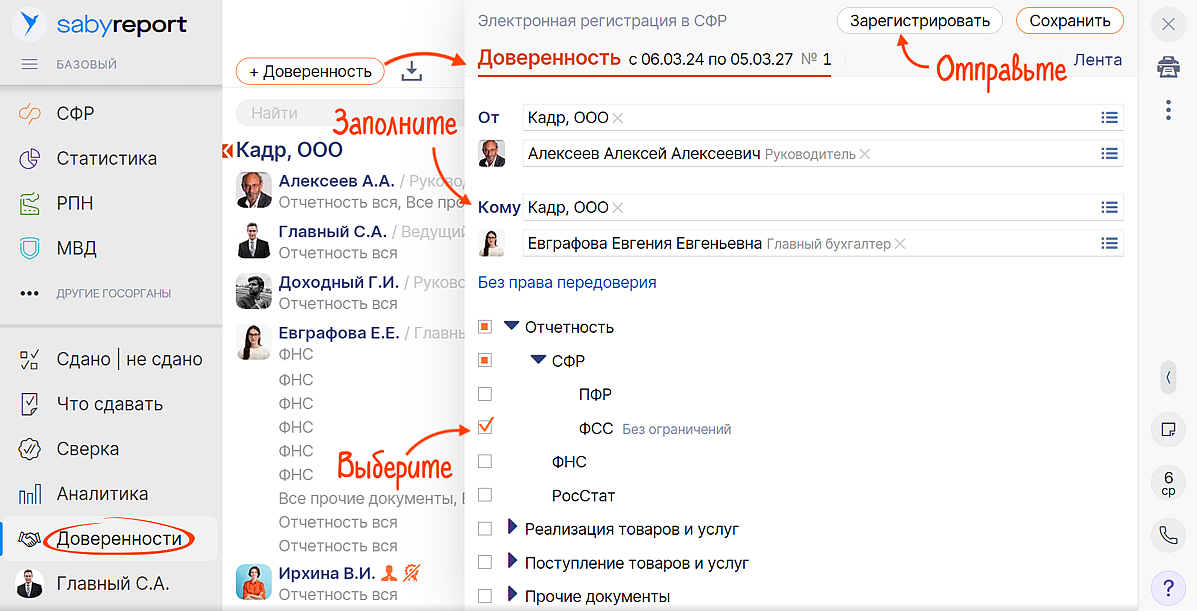Open the help question mark icon
This screenshot has height=611, width=1197.
[1168, 586]
